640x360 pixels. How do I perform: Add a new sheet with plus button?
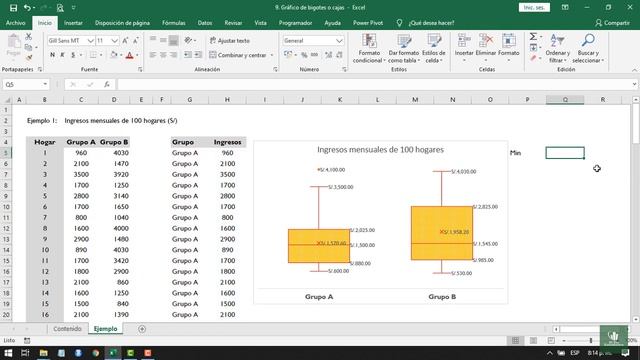(142, 329)
